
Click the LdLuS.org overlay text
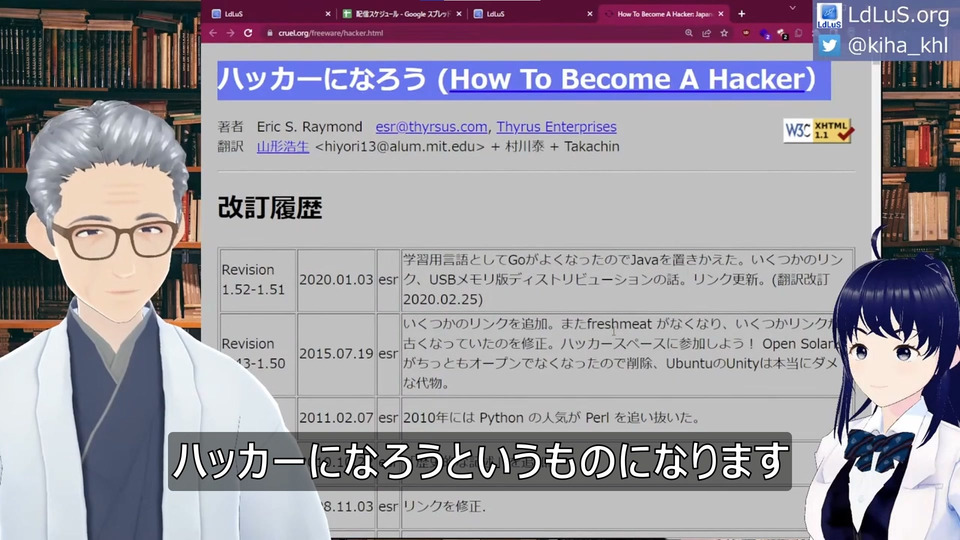898,15
